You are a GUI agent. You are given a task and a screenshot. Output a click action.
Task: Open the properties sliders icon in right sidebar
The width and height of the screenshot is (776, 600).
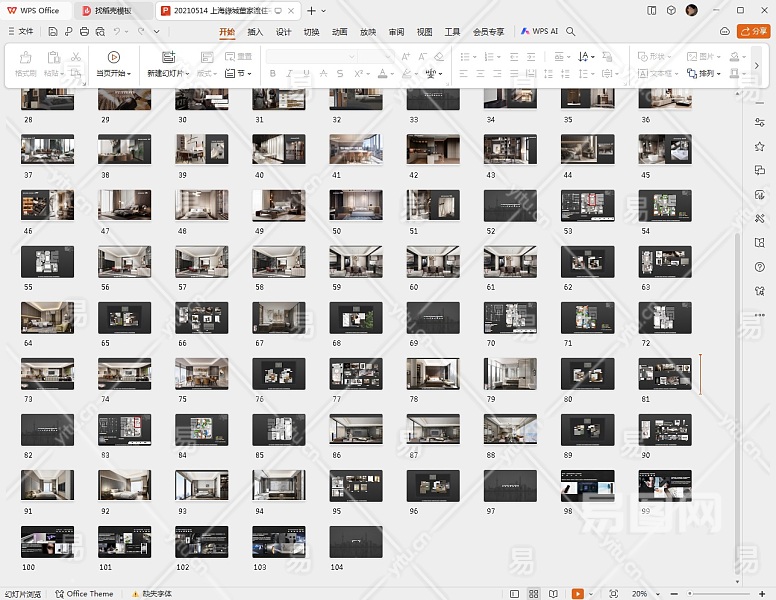[x=760, y=121]
